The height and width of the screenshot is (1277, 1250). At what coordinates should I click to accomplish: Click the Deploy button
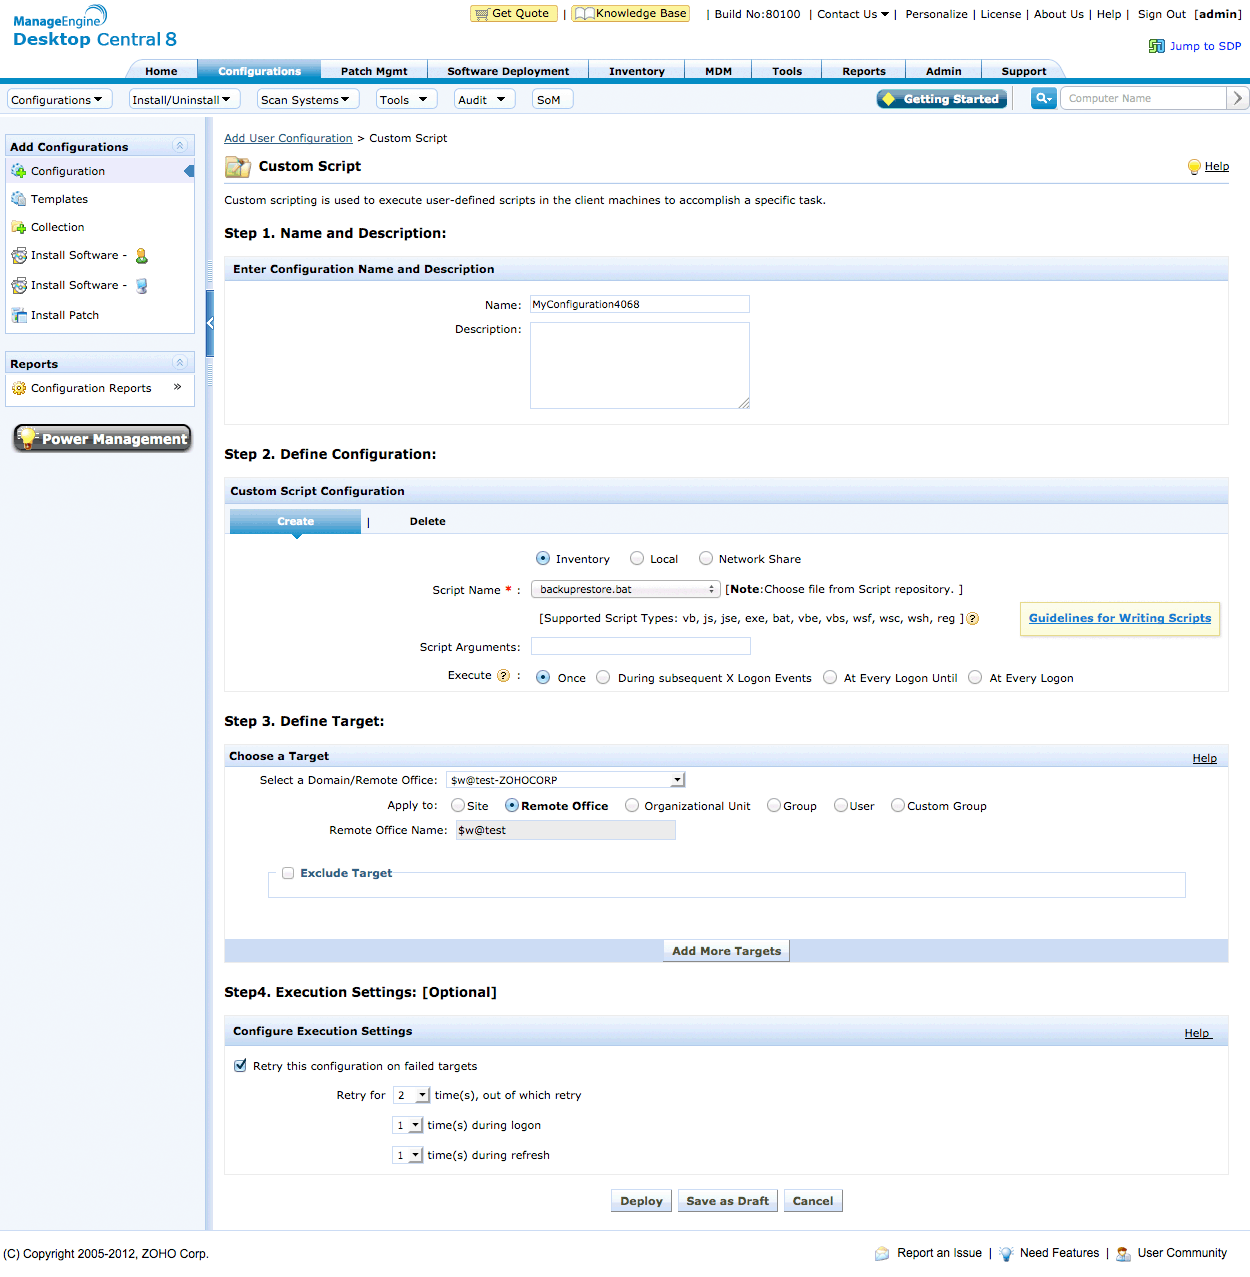point(641,1201)
